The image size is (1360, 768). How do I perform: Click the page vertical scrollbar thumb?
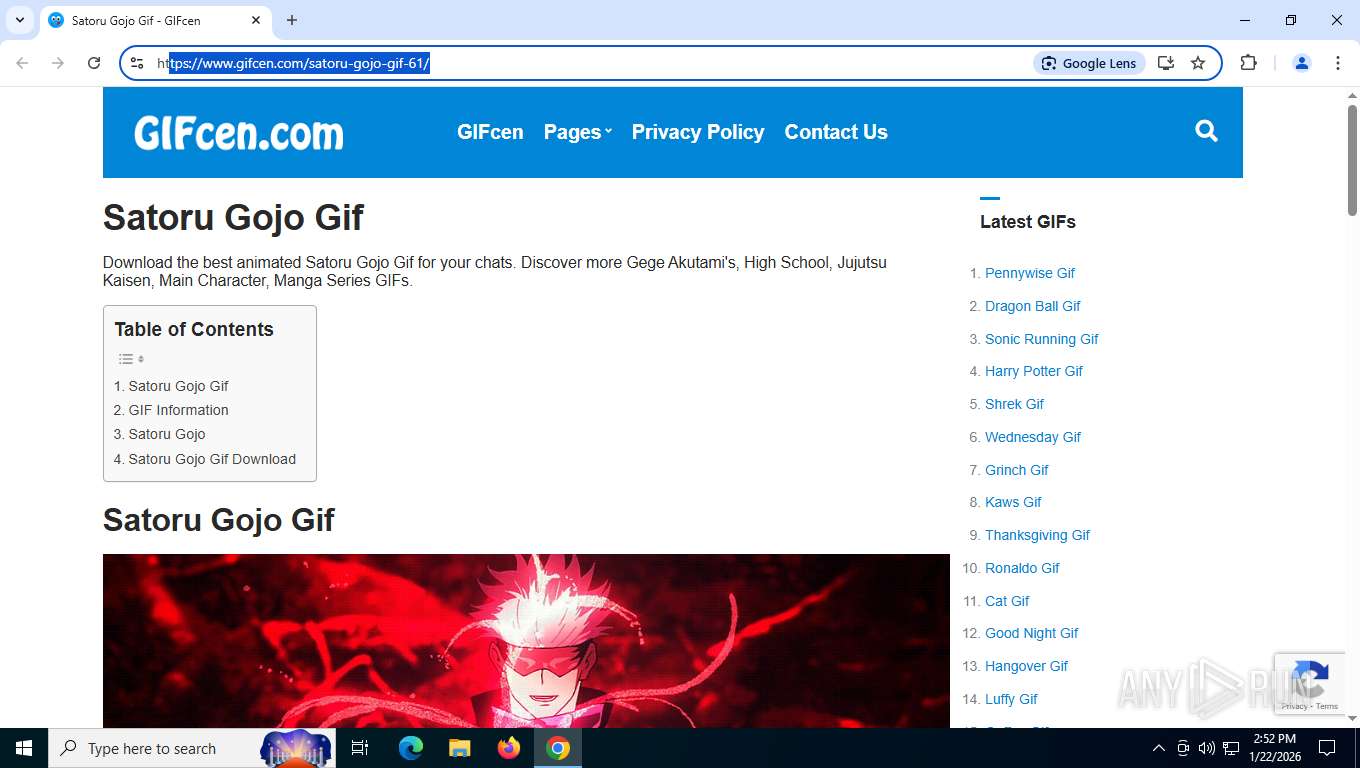pyautogui.click(x=1352, y=160)
